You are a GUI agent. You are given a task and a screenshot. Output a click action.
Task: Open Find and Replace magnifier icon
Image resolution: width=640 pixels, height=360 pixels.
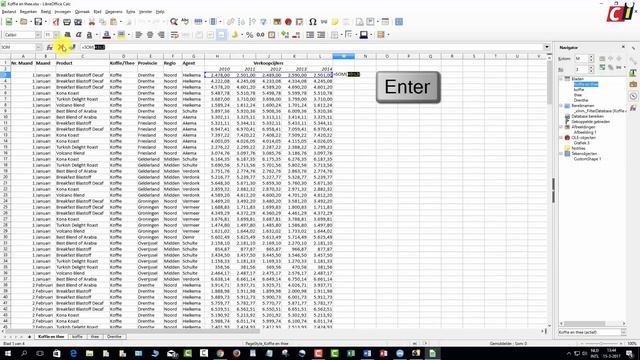(174, 22)
